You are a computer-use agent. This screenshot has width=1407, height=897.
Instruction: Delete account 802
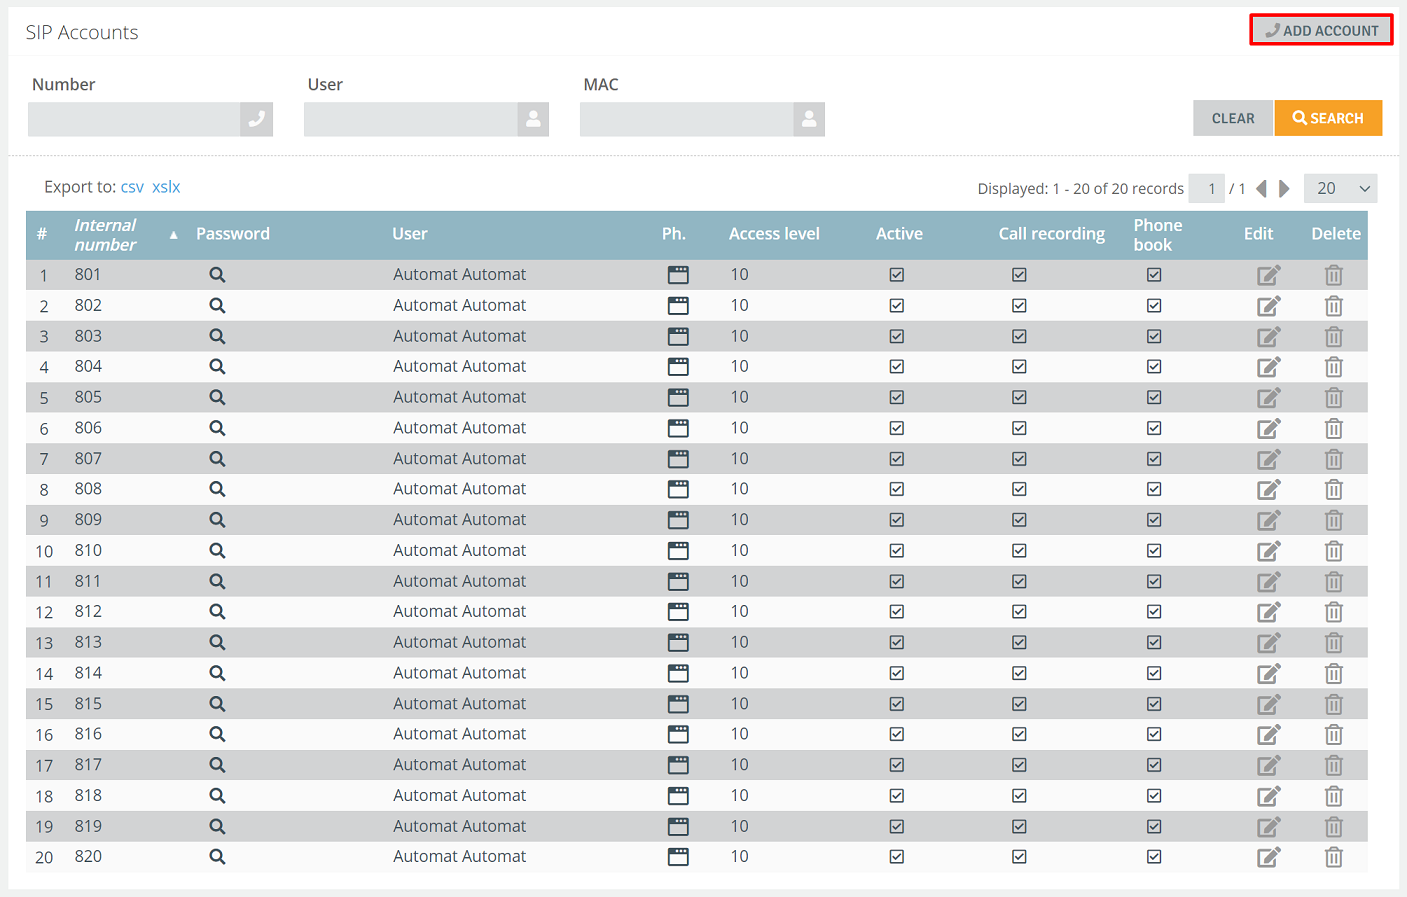[1334, 306]
